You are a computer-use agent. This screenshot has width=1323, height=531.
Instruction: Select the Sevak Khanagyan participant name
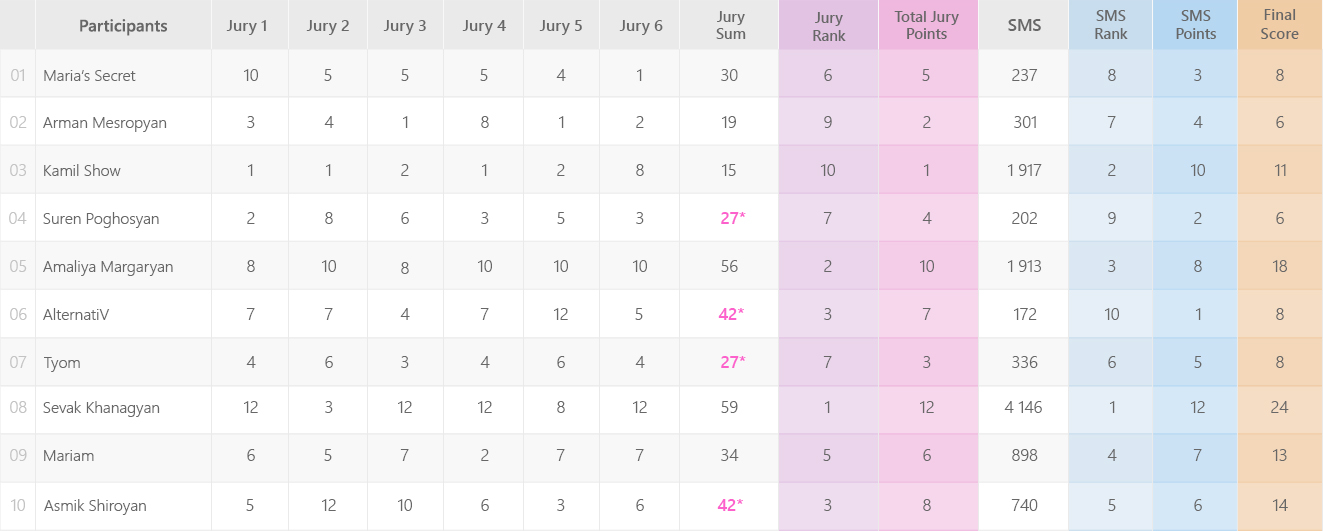coord(101,408)
